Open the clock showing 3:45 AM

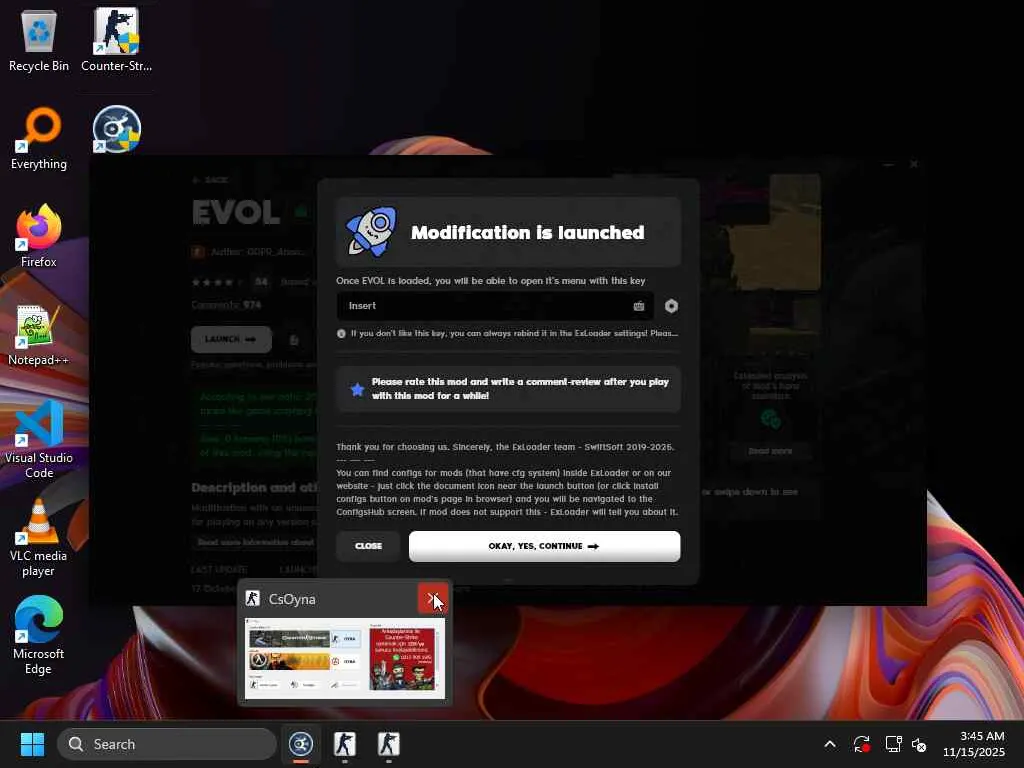pyautogui.click(x=974, y=744)
